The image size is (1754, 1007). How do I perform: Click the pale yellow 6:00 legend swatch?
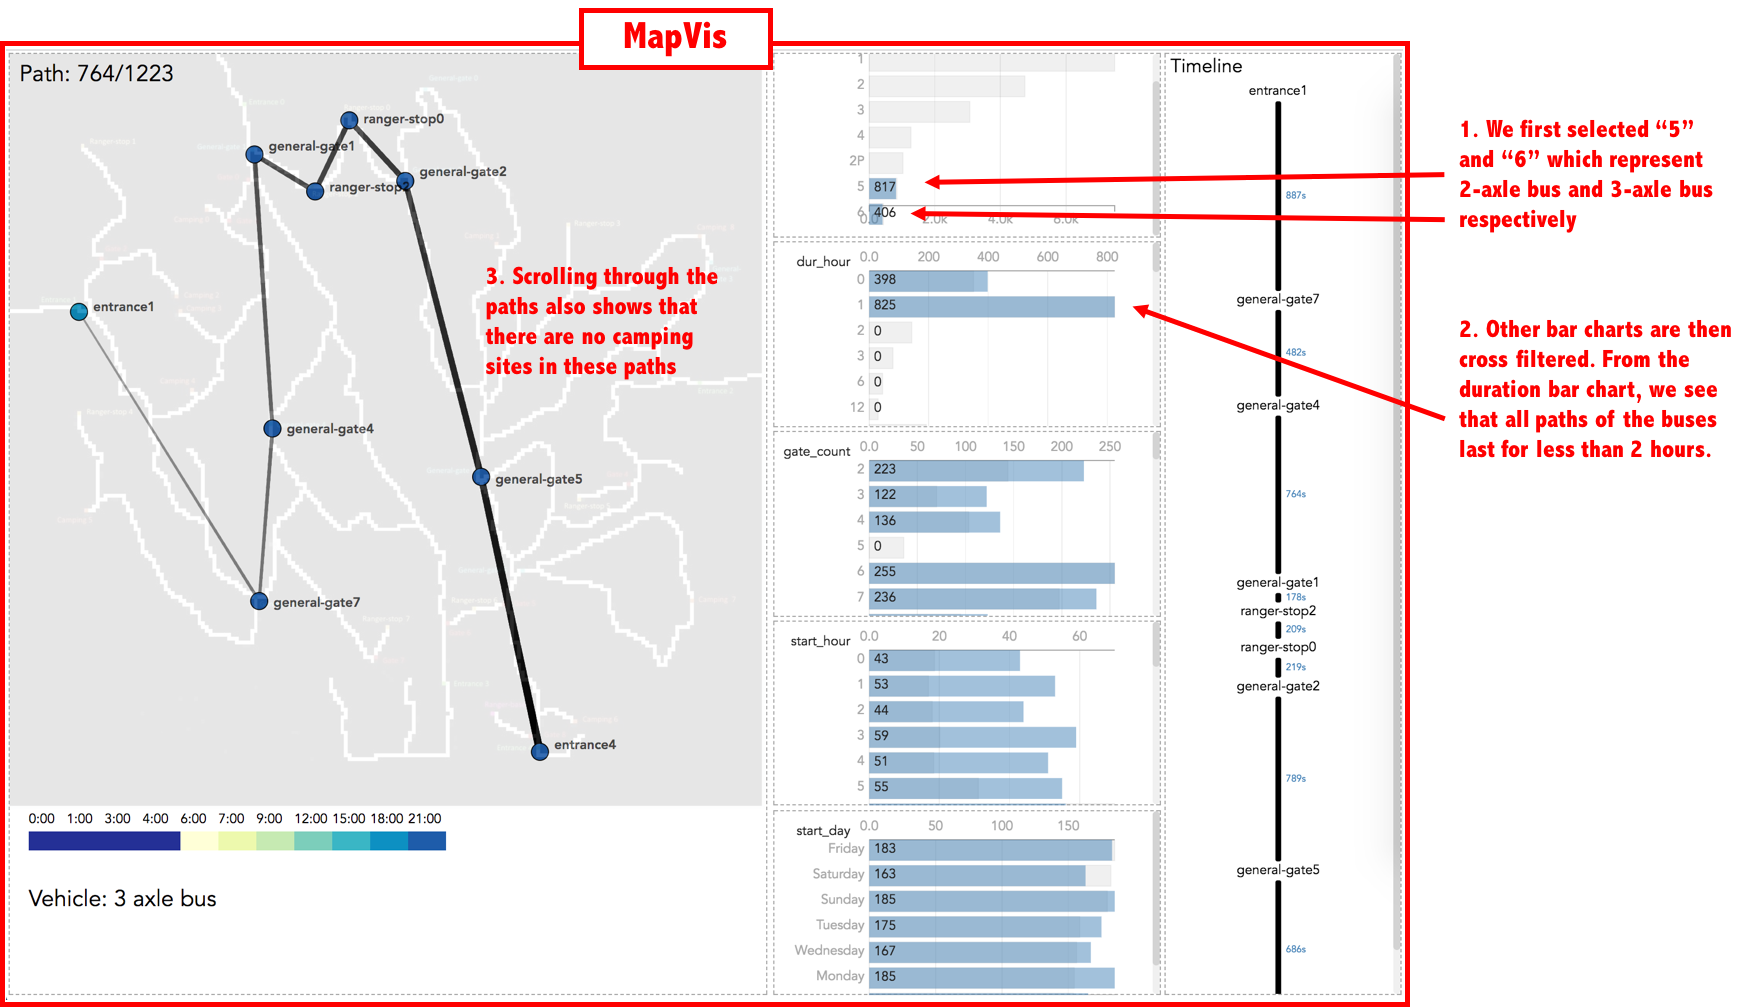[x=199, y=842]
